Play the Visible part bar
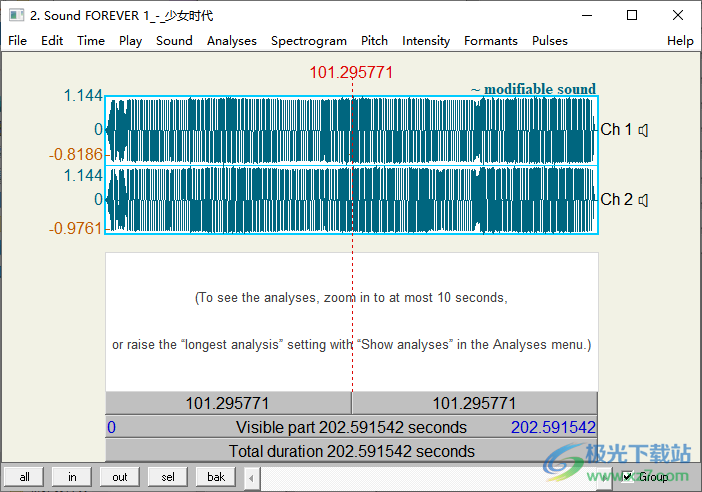Screen dimensions: 702x492 (351, 427)
